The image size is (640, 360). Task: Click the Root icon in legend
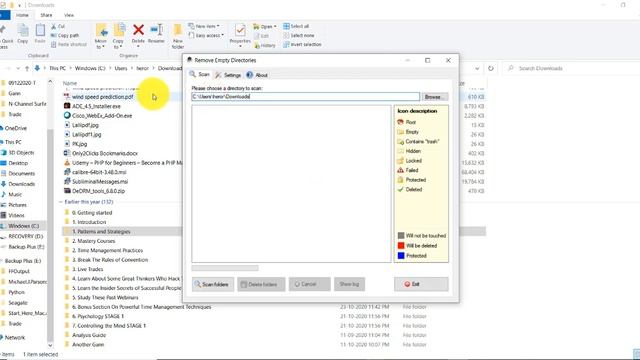pos(400,122)
